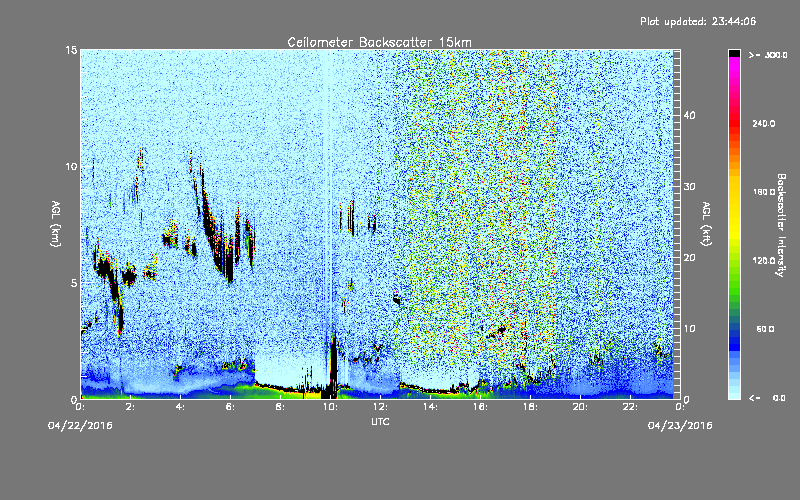This screenshot has width=800, height=500.
Task: Click the 120.0 colorbar value
Action: [764, 261]
